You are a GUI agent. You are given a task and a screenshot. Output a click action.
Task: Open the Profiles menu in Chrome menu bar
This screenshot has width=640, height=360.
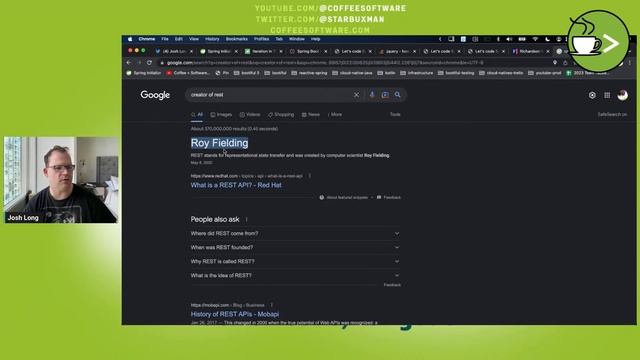click(262, 39)
